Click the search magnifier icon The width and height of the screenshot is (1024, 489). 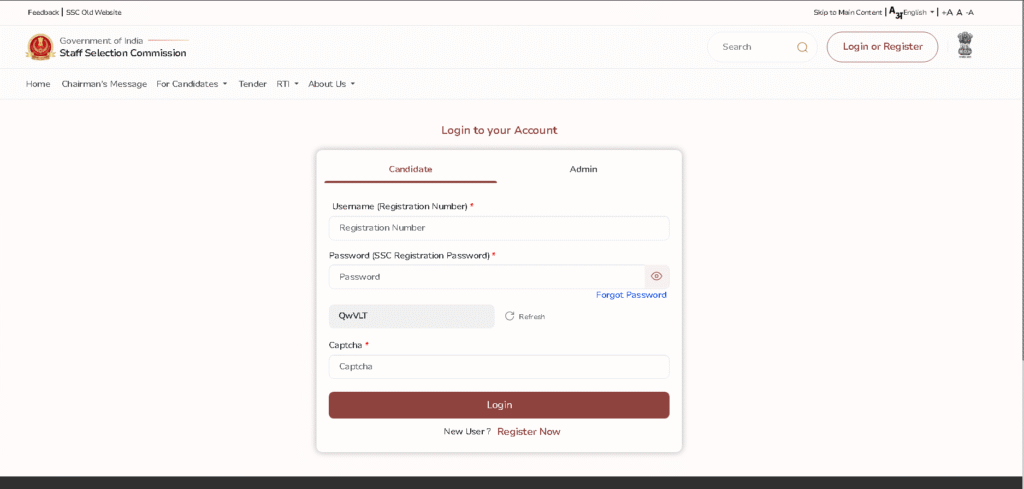802,47
